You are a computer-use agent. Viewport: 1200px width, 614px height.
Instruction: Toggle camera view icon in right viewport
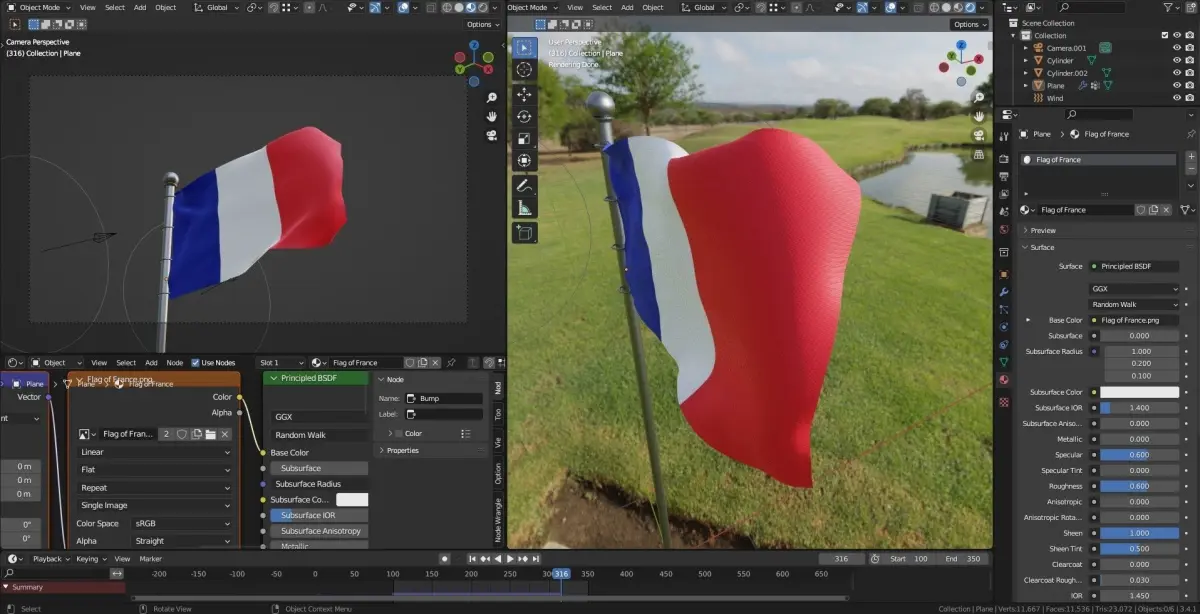click(x=977, y=133)
